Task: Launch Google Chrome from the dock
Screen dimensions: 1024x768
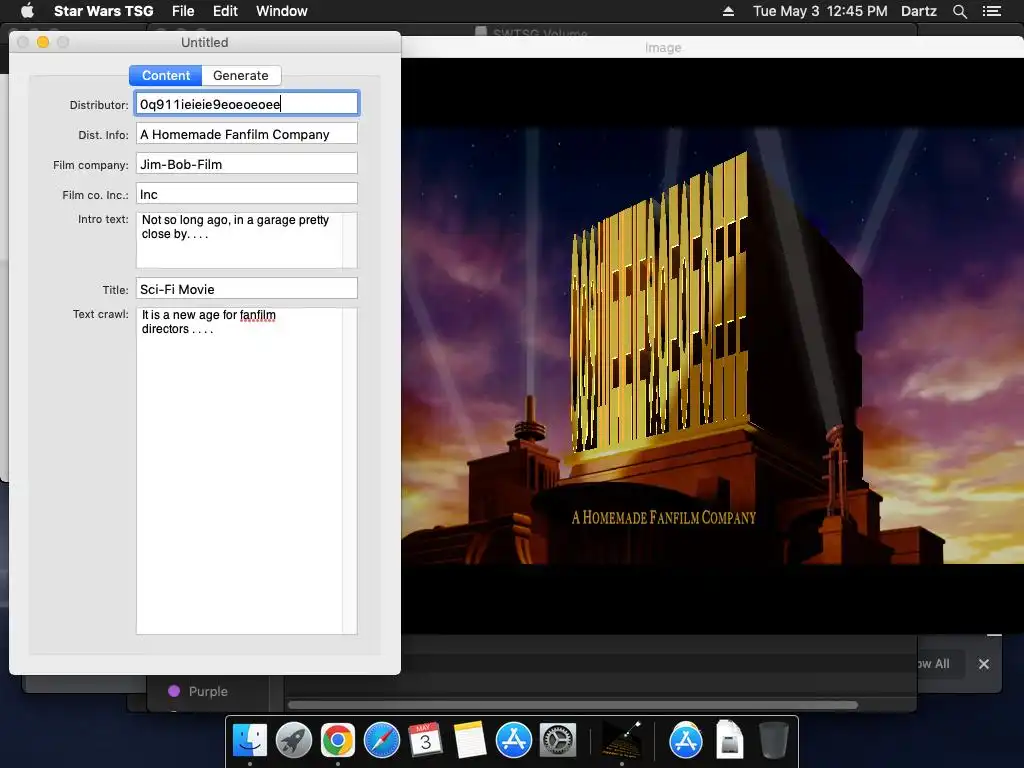Action: (338, 741)
